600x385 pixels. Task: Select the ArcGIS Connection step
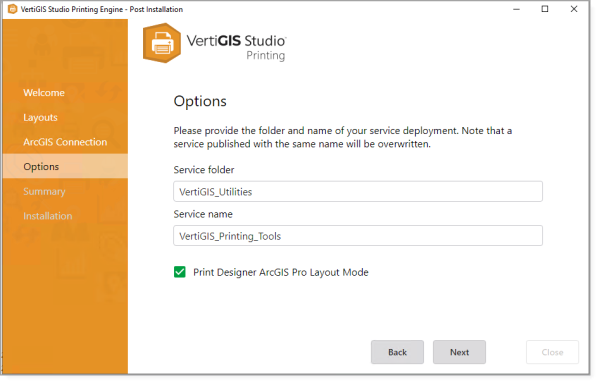65,142
